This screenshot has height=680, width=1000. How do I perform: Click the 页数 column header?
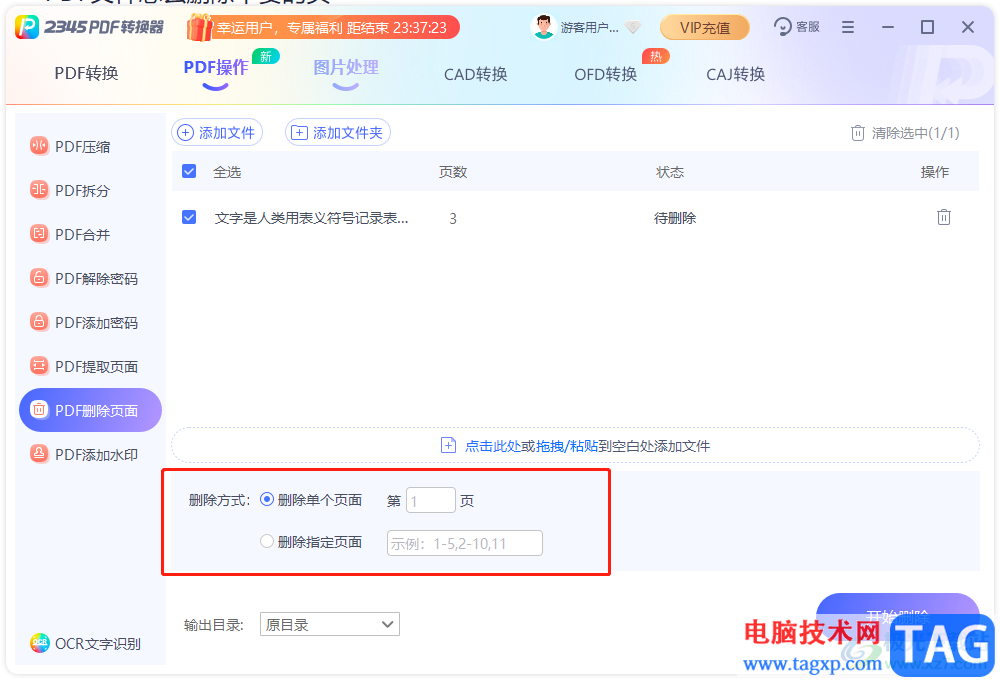point(453,172)
